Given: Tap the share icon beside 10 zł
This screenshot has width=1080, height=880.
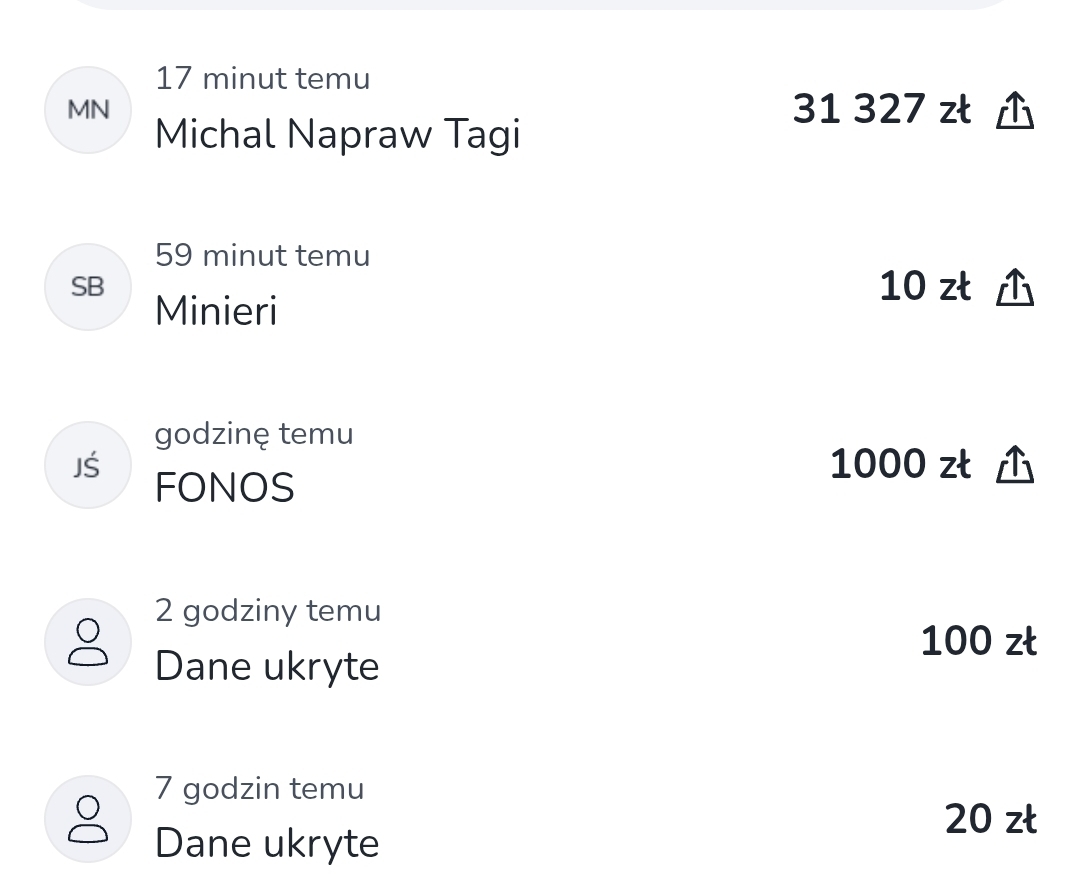Looking at the screenshot, I should 1014,287.
